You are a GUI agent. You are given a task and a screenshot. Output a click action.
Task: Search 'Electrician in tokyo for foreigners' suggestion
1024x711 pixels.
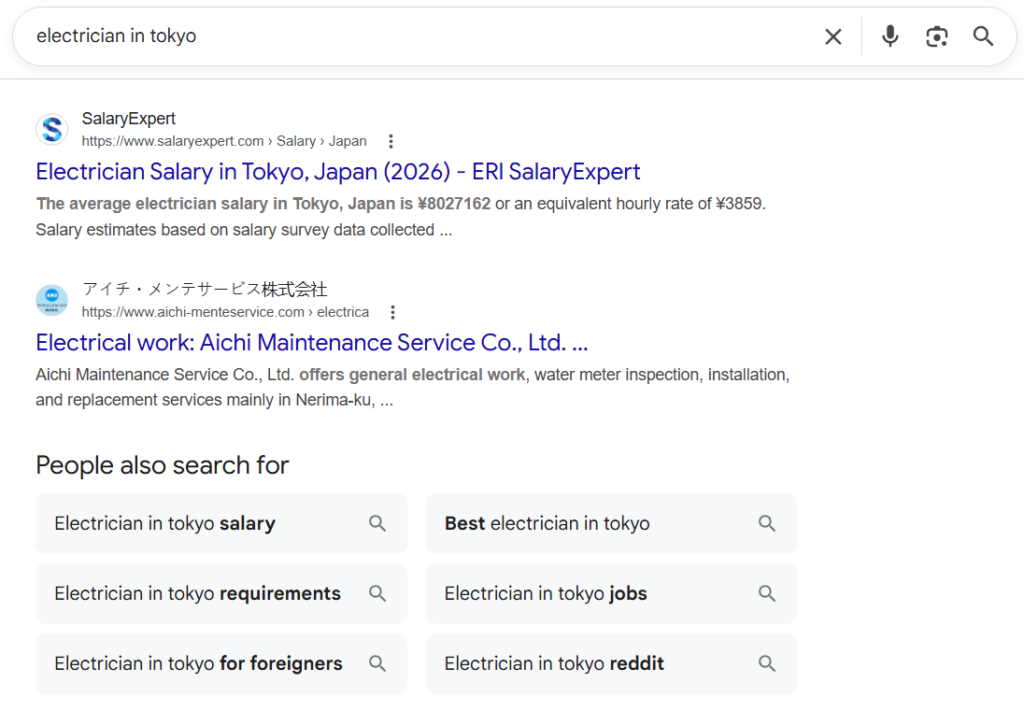[221, 663]
